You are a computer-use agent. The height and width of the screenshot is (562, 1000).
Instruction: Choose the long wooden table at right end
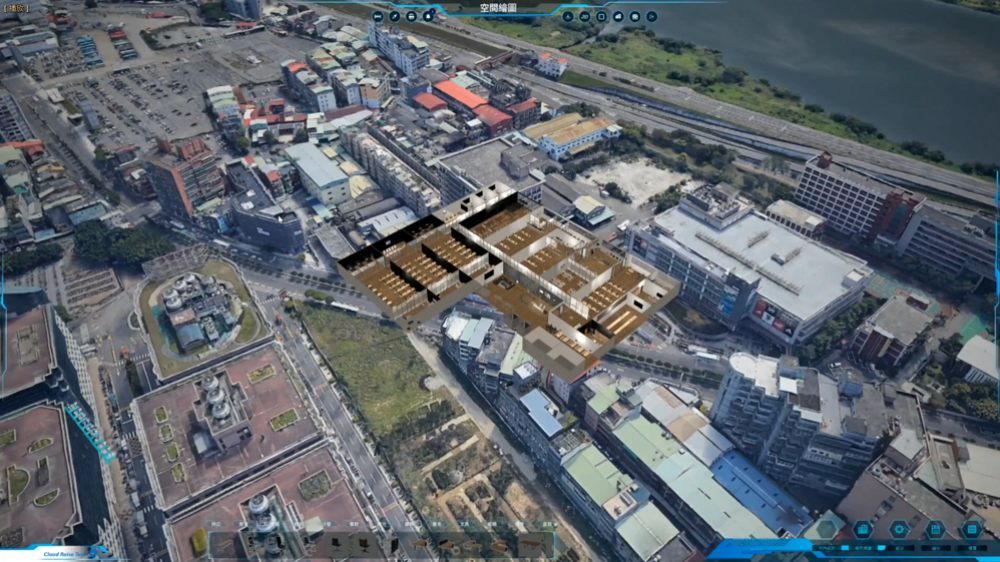point(529,545)
